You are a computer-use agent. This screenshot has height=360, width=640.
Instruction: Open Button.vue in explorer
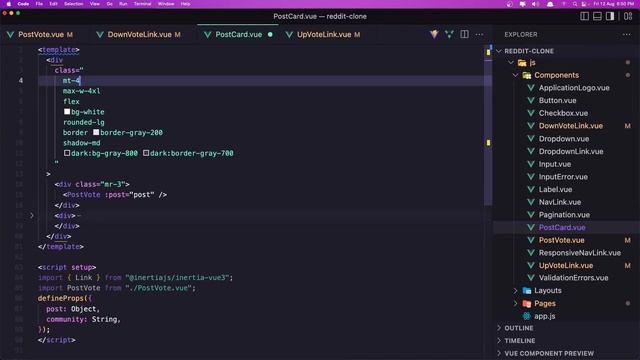click(557, 101)
